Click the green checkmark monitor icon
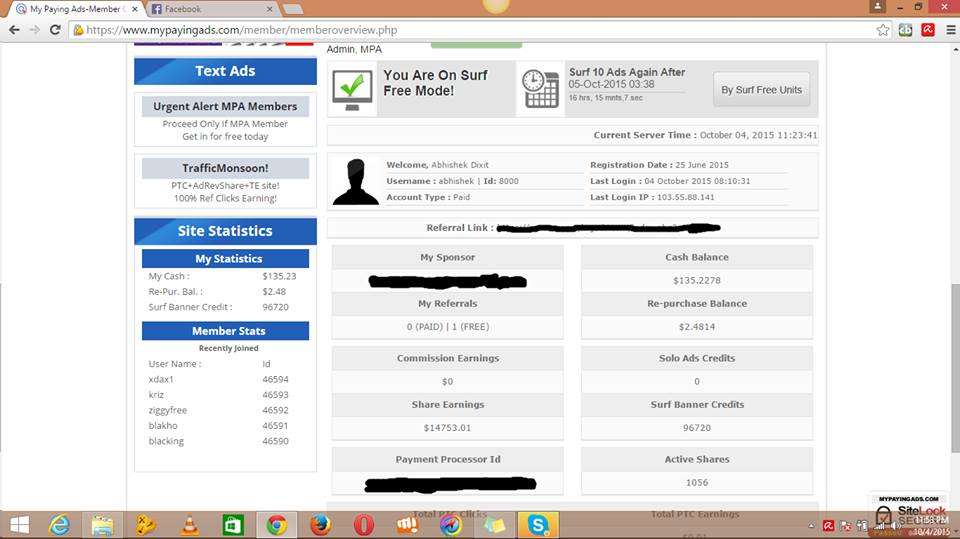The image size is (960, 539). coord(352,89)
